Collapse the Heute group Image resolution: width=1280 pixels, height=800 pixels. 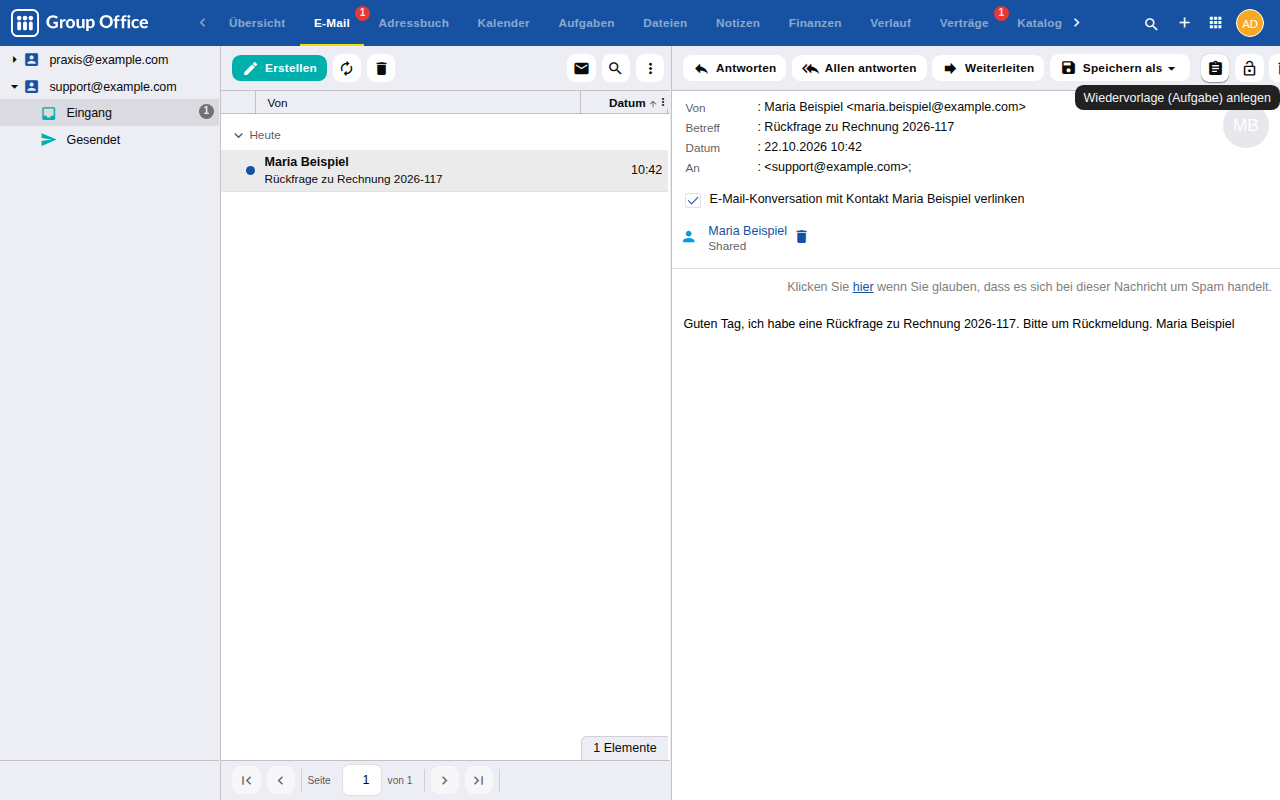(x=238, y=135)
